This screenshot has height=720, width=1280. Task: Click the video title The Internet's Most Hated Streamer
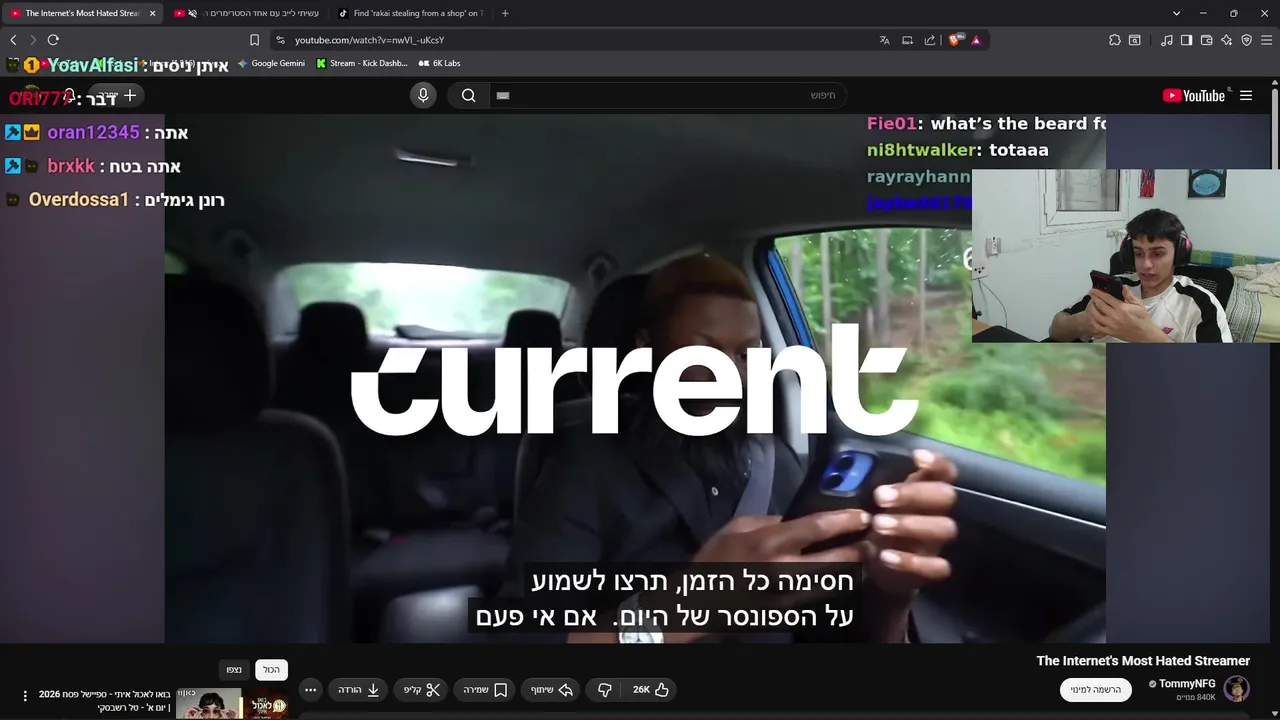1143,661
